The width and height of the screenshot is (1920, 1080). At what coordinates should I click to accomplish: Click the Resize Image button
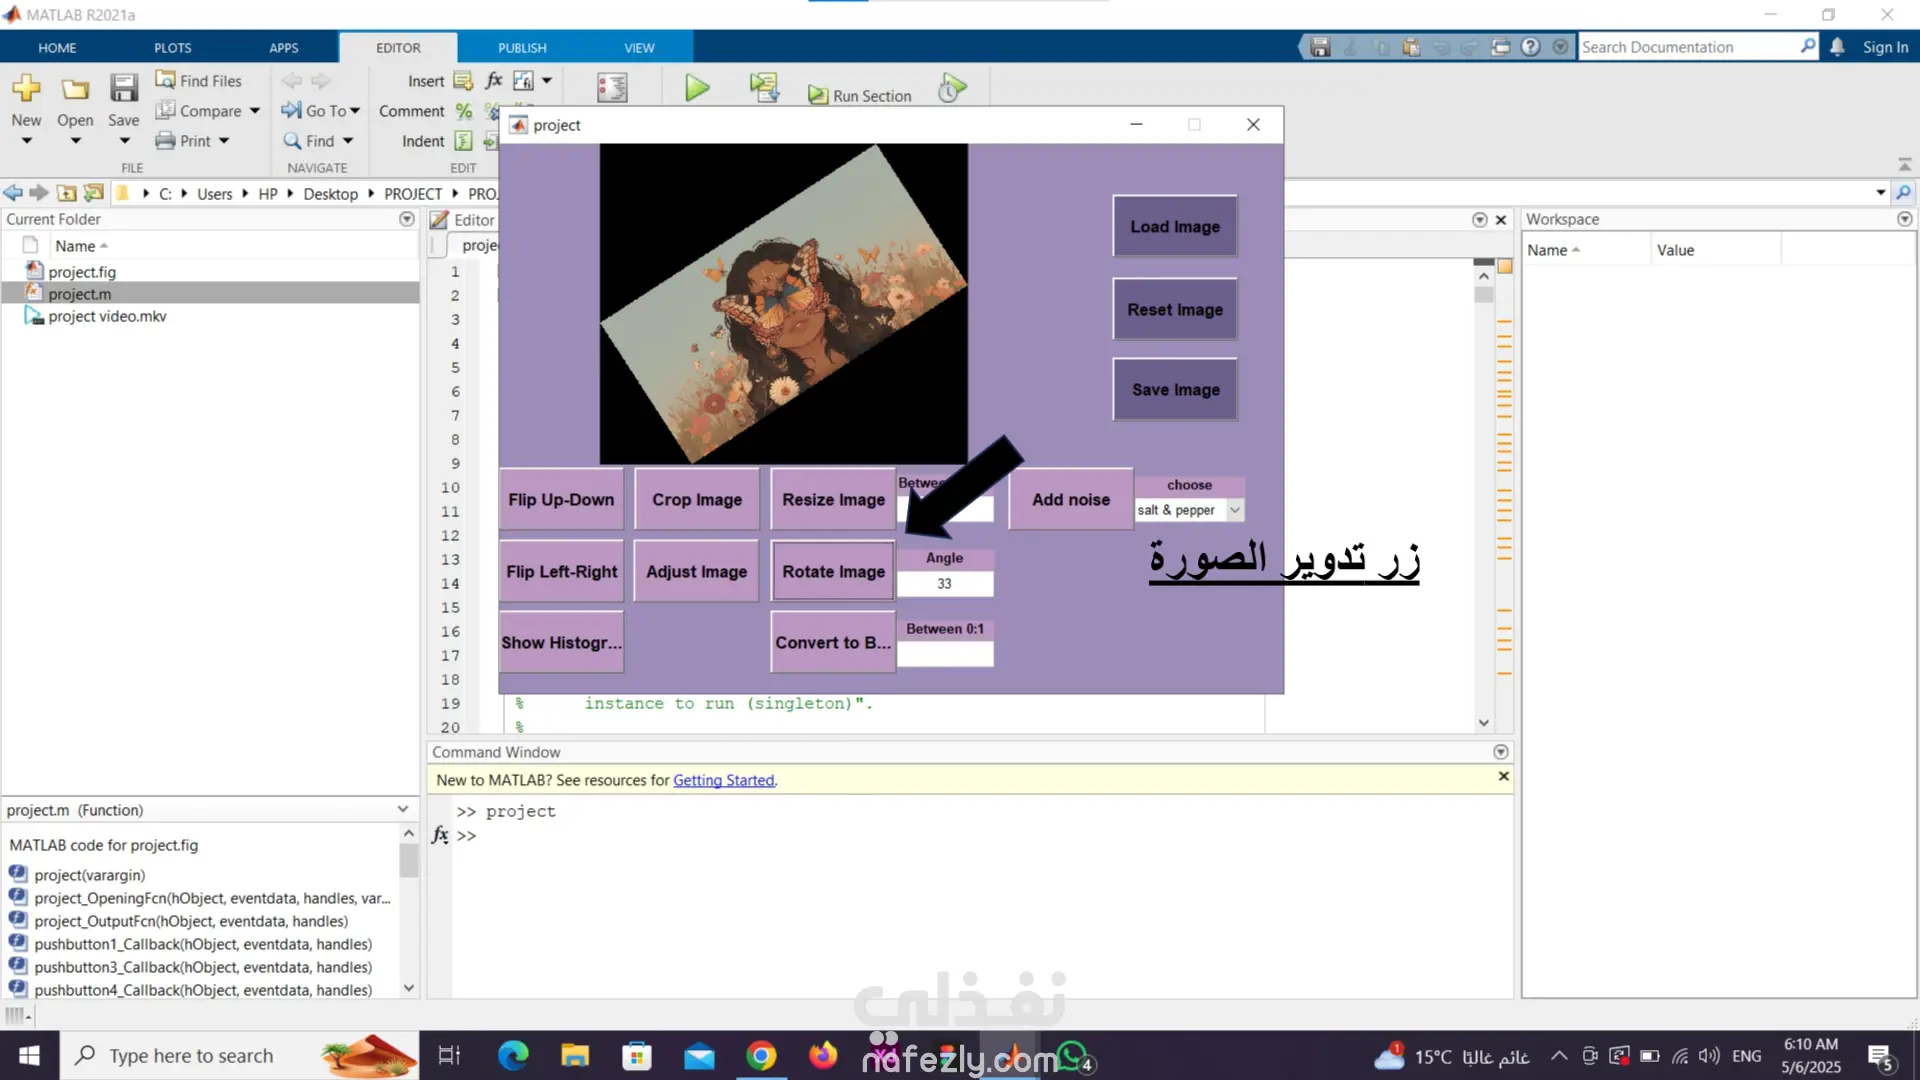833,500
